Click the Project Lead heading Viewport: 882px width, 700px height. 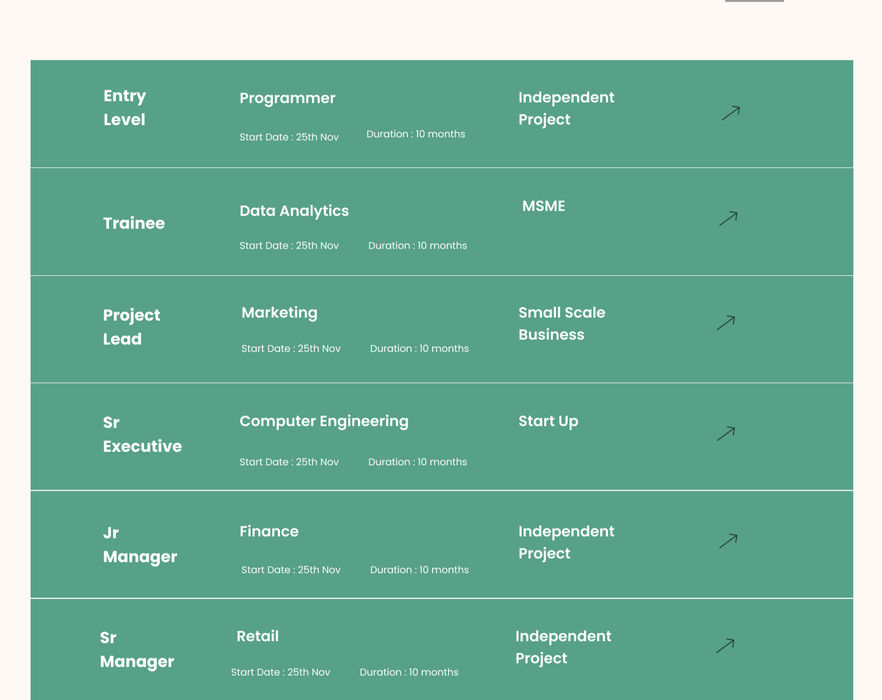coord(131,327)
